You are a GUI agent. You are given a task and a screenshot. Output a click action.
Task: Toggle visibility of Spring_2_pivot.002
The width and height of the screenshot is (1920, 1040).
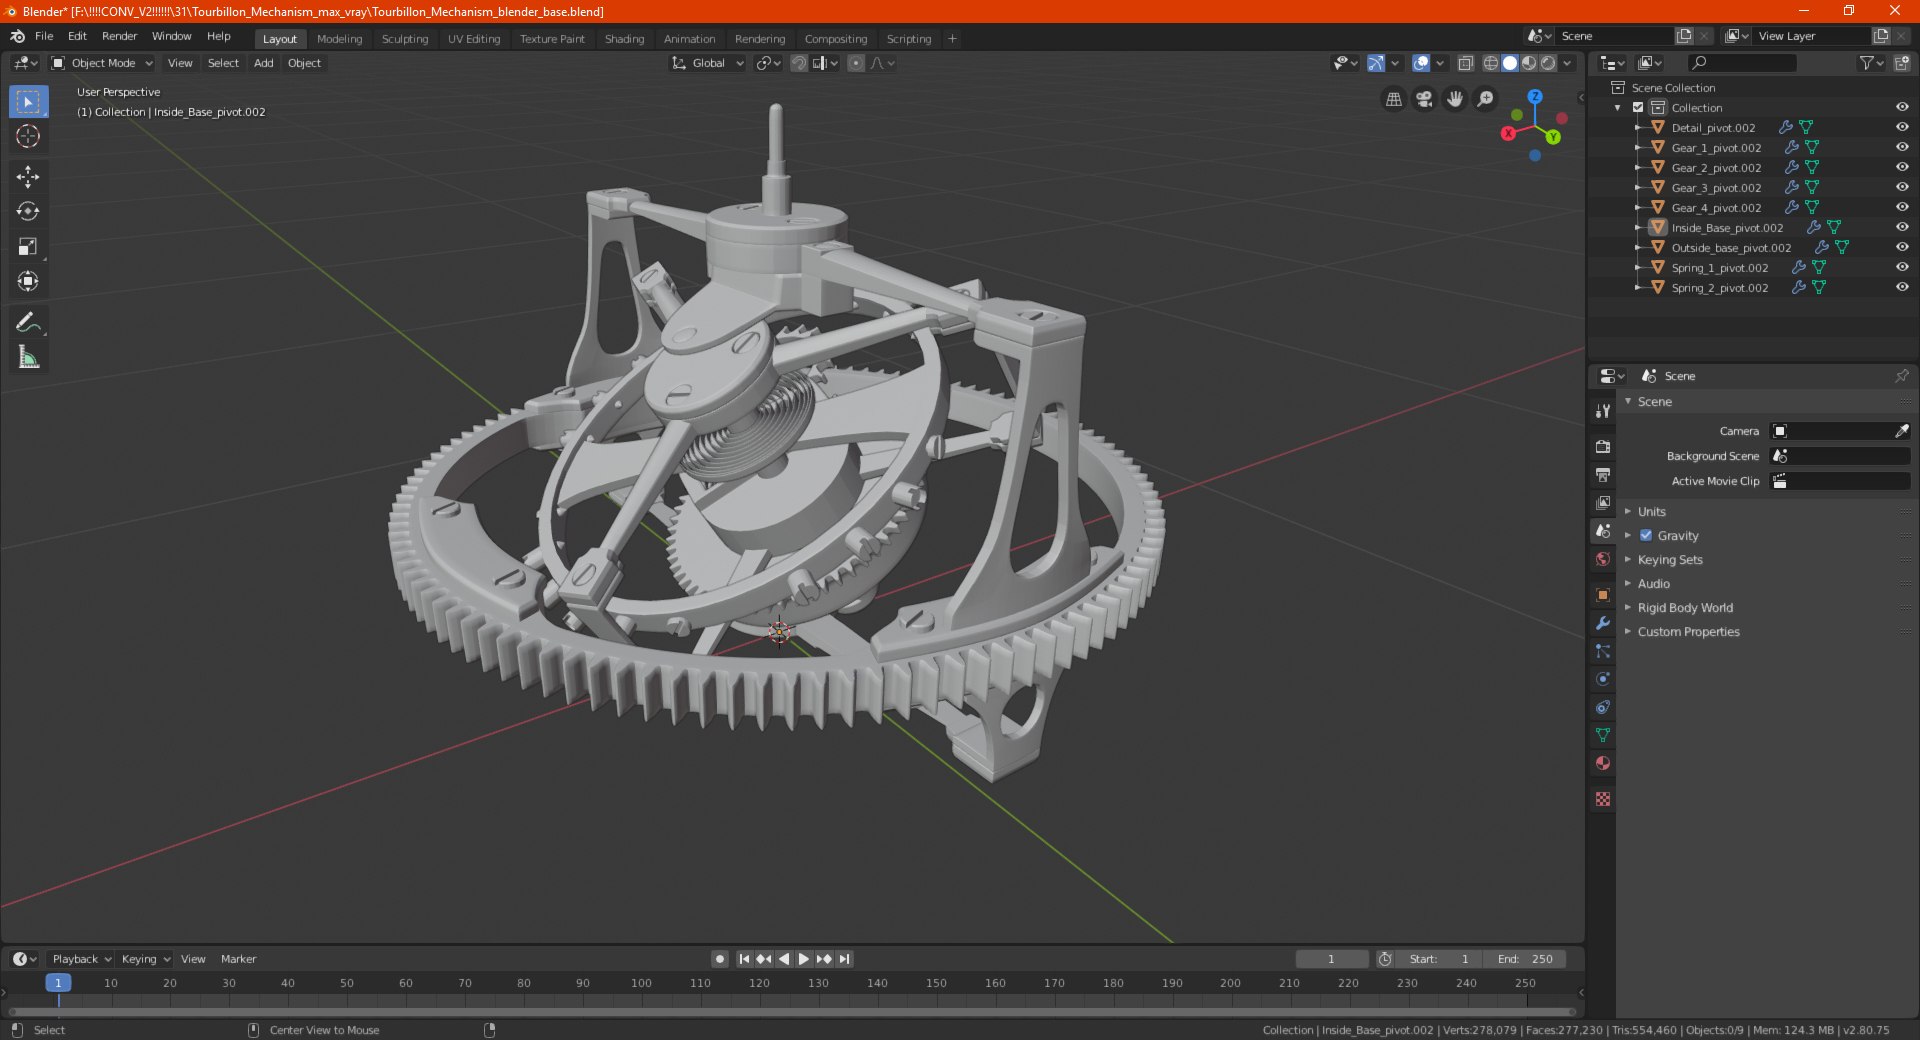(x=1902, y=287)
